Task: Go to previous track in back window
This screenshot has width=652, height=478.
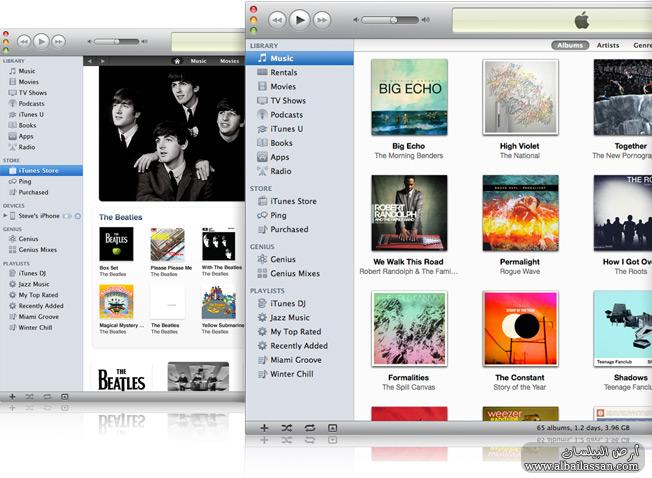Action: click(x=24, y=41)
